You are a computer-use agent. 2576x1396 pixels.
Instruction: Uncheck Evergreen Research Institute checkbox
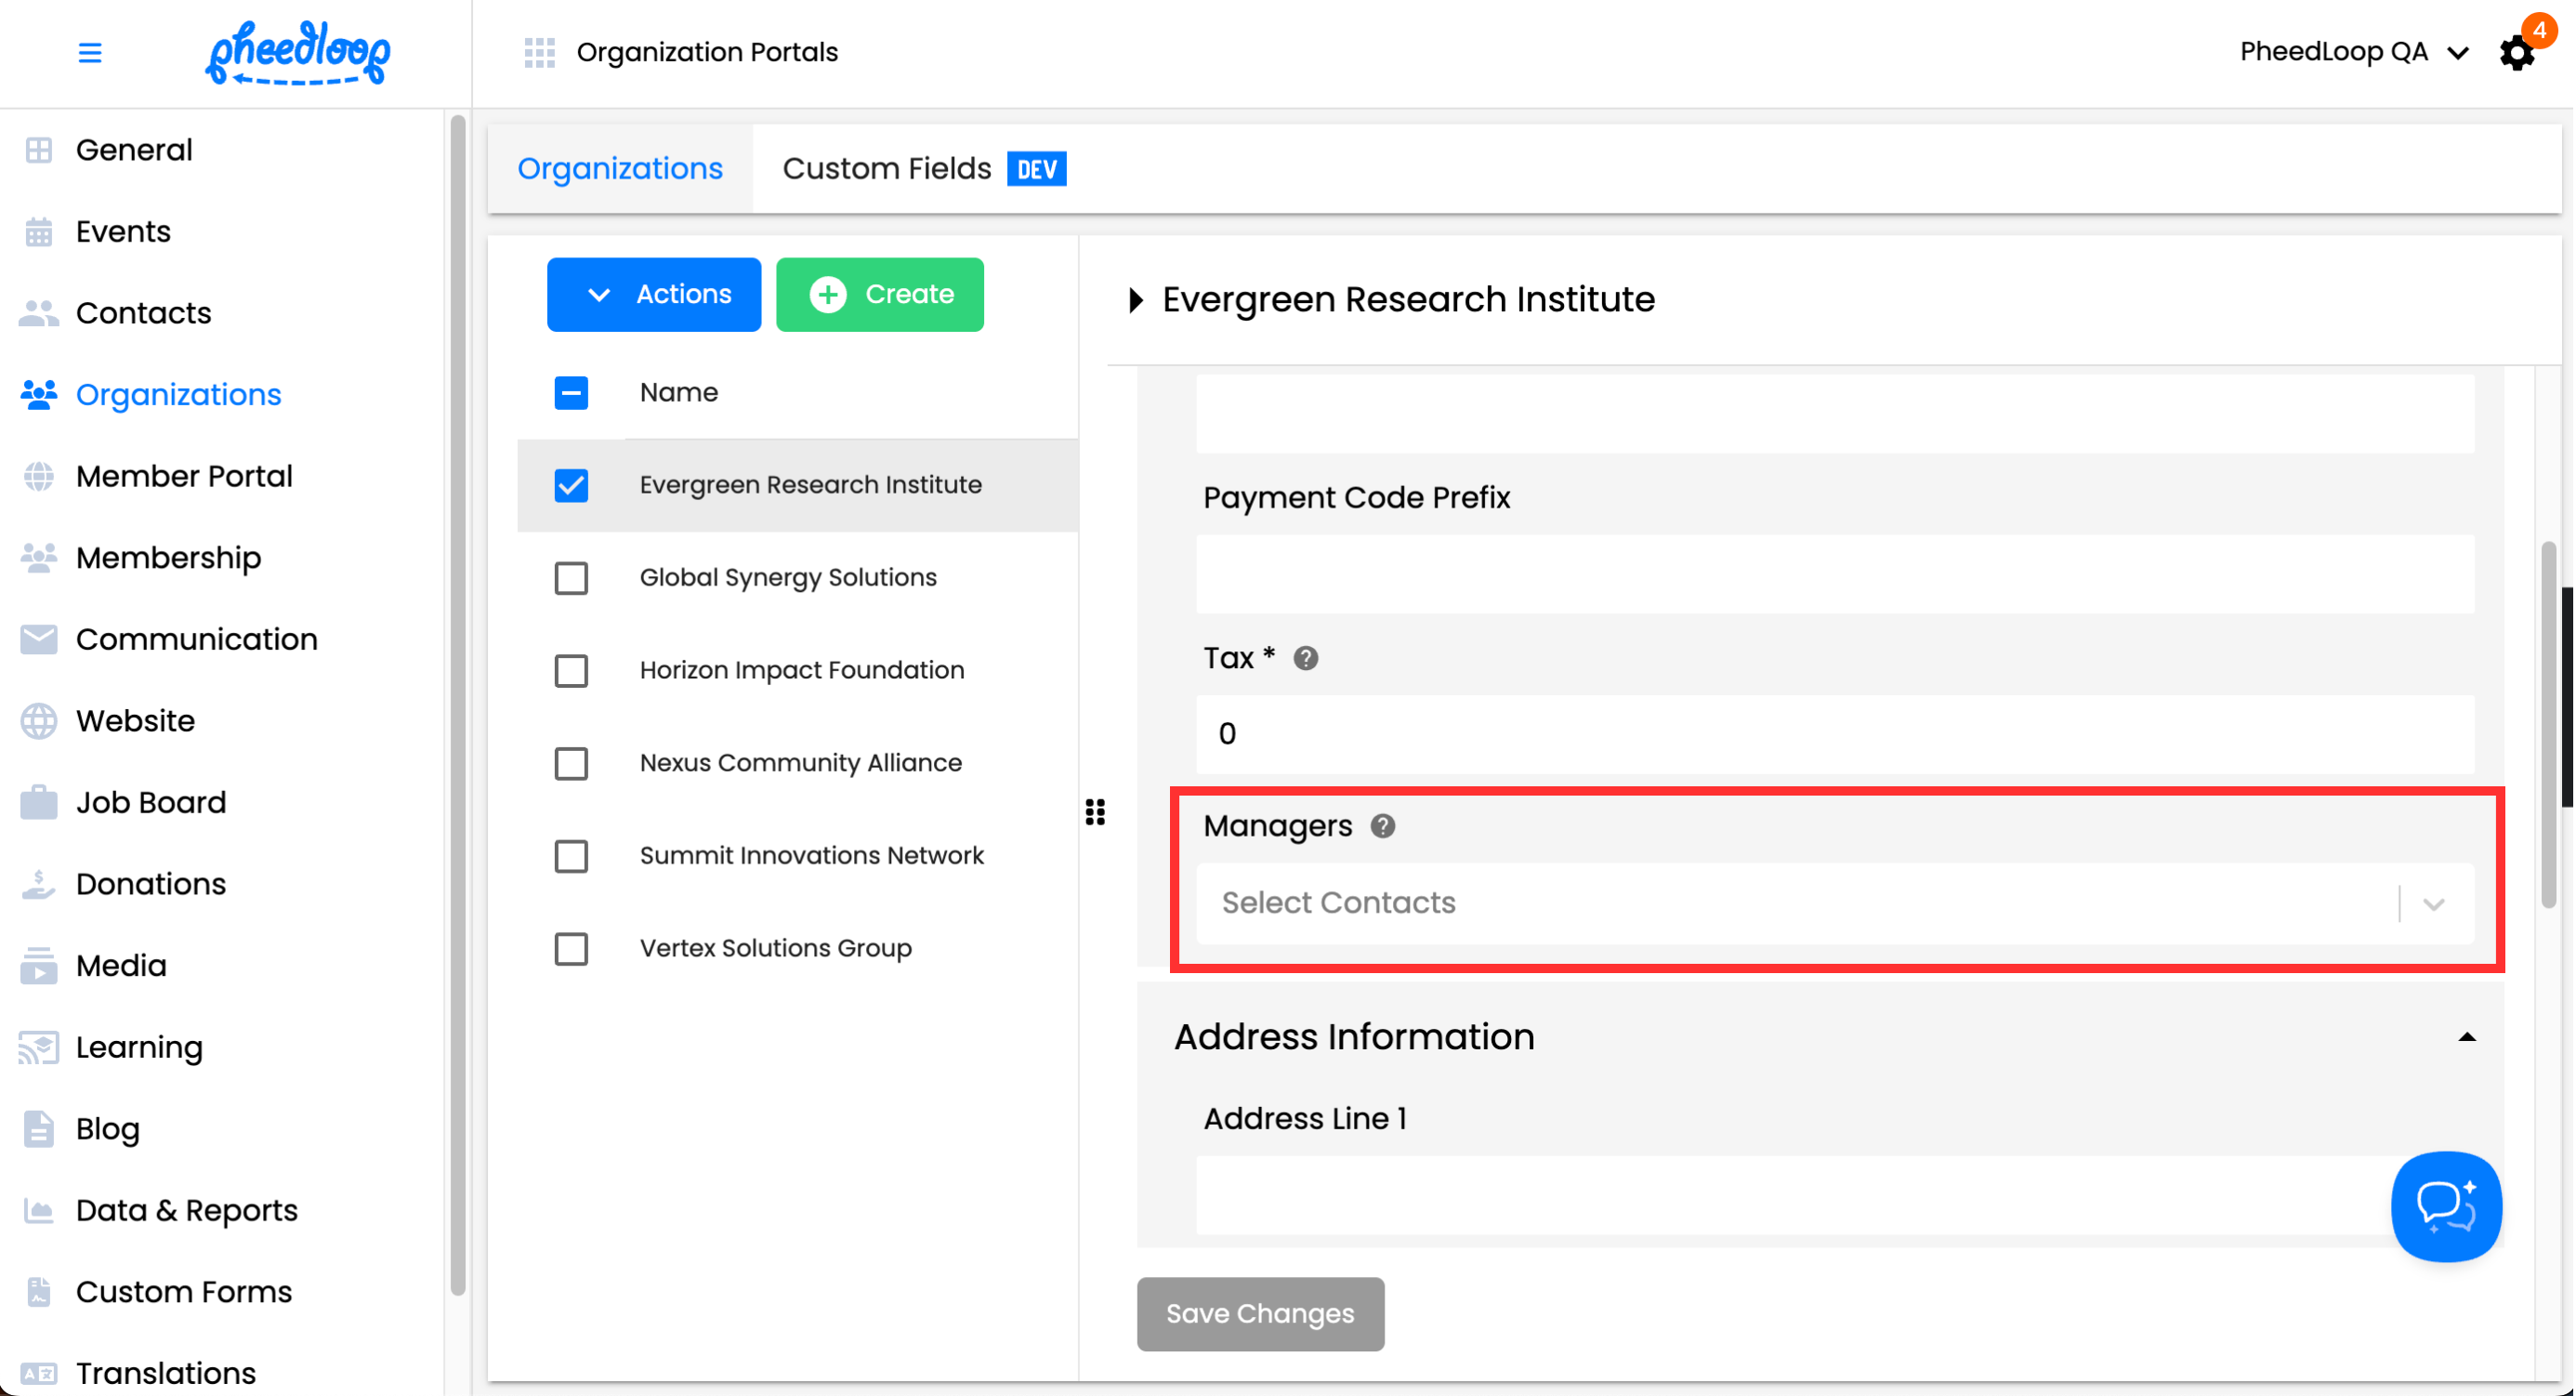click(571, 485)
